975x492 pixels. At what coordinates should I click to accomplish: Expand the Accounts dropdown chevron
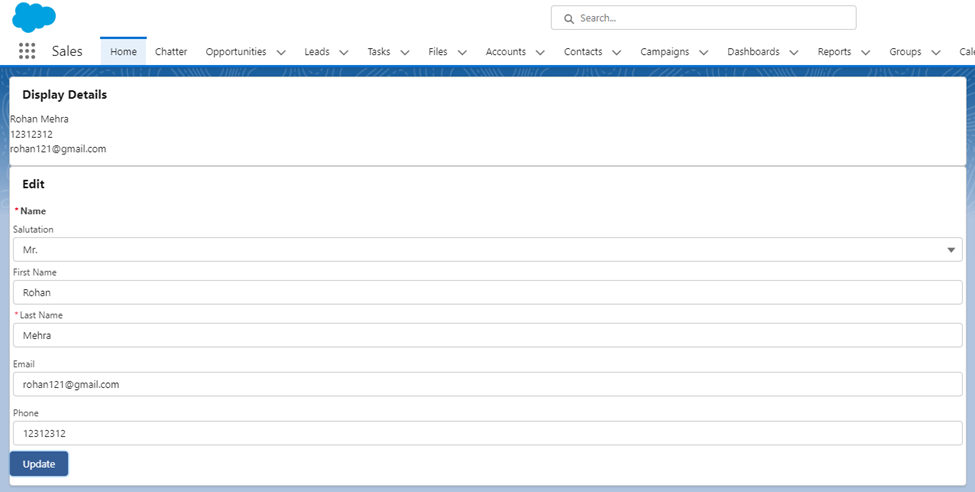pyautogui.click(x=540, y=52)
